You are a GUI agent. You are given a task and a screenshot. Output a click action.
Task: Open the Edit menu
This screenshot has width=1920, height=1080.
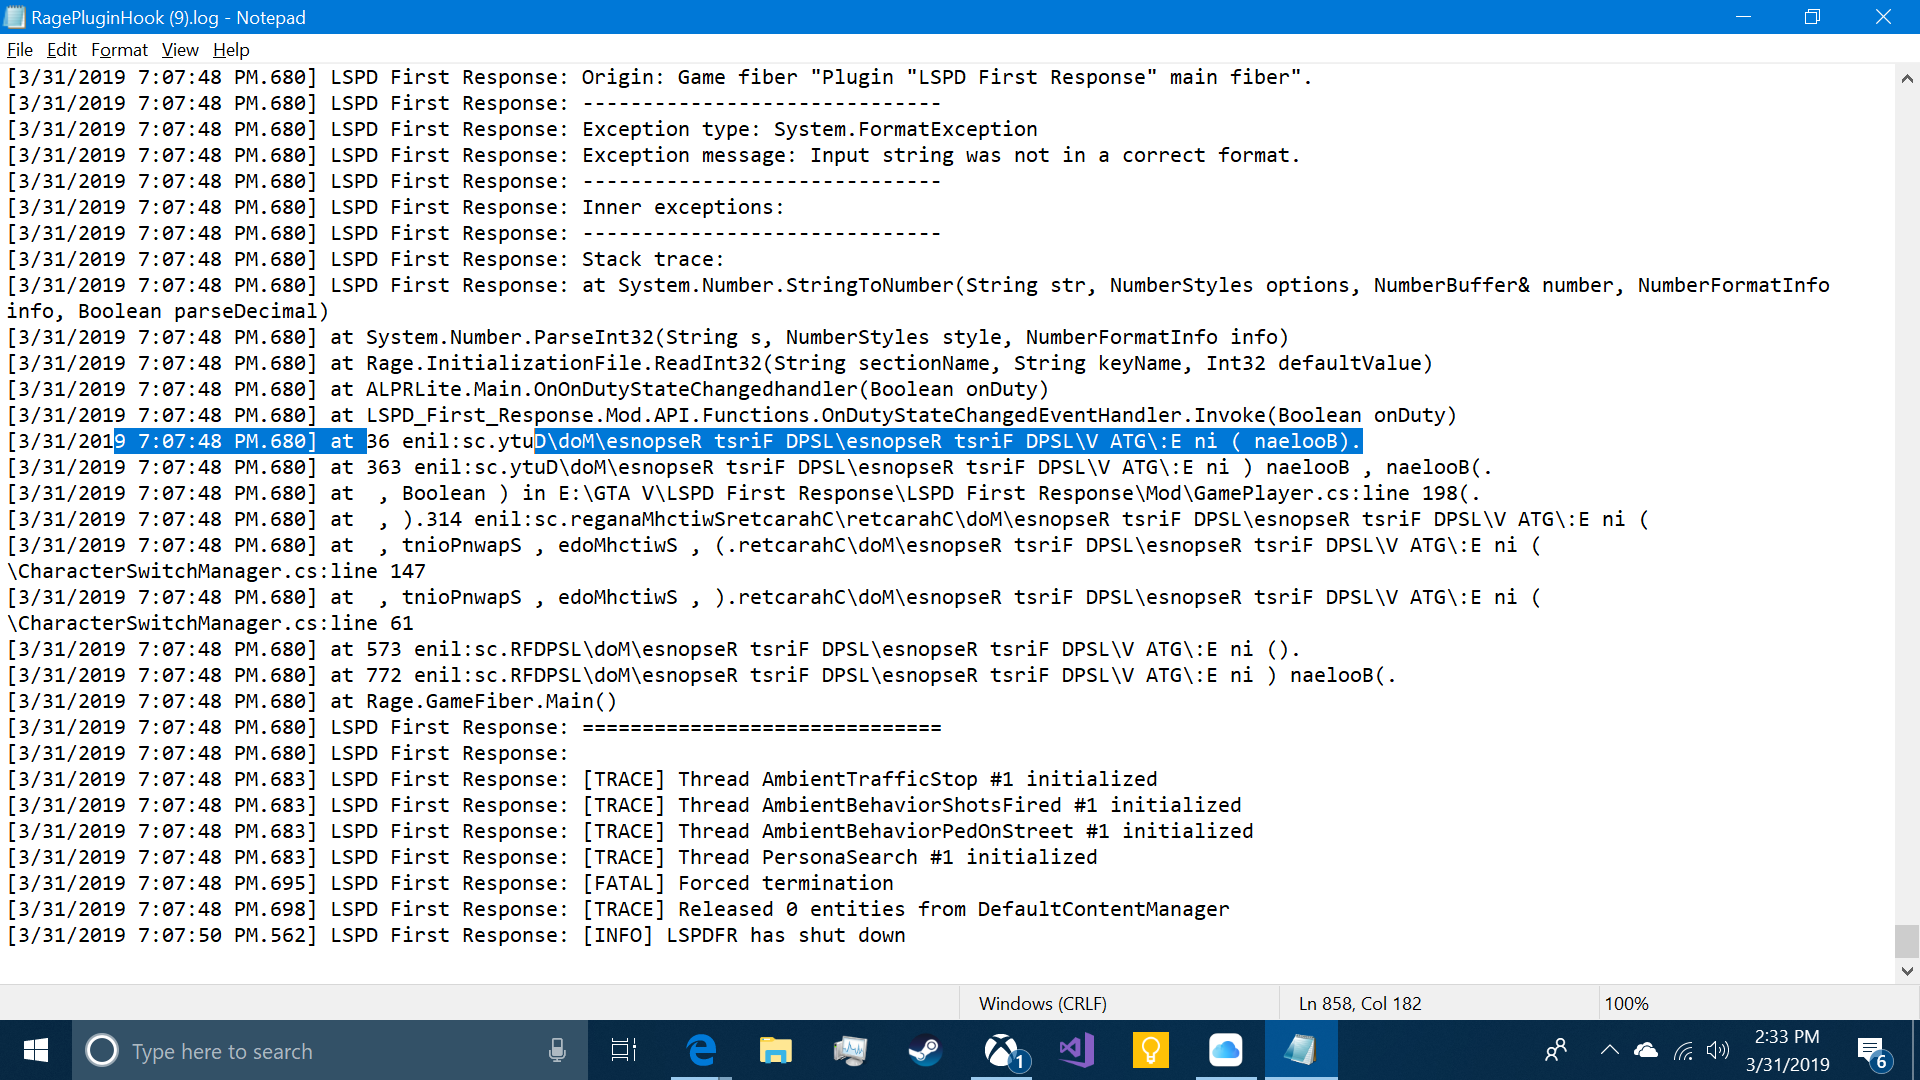61,50
